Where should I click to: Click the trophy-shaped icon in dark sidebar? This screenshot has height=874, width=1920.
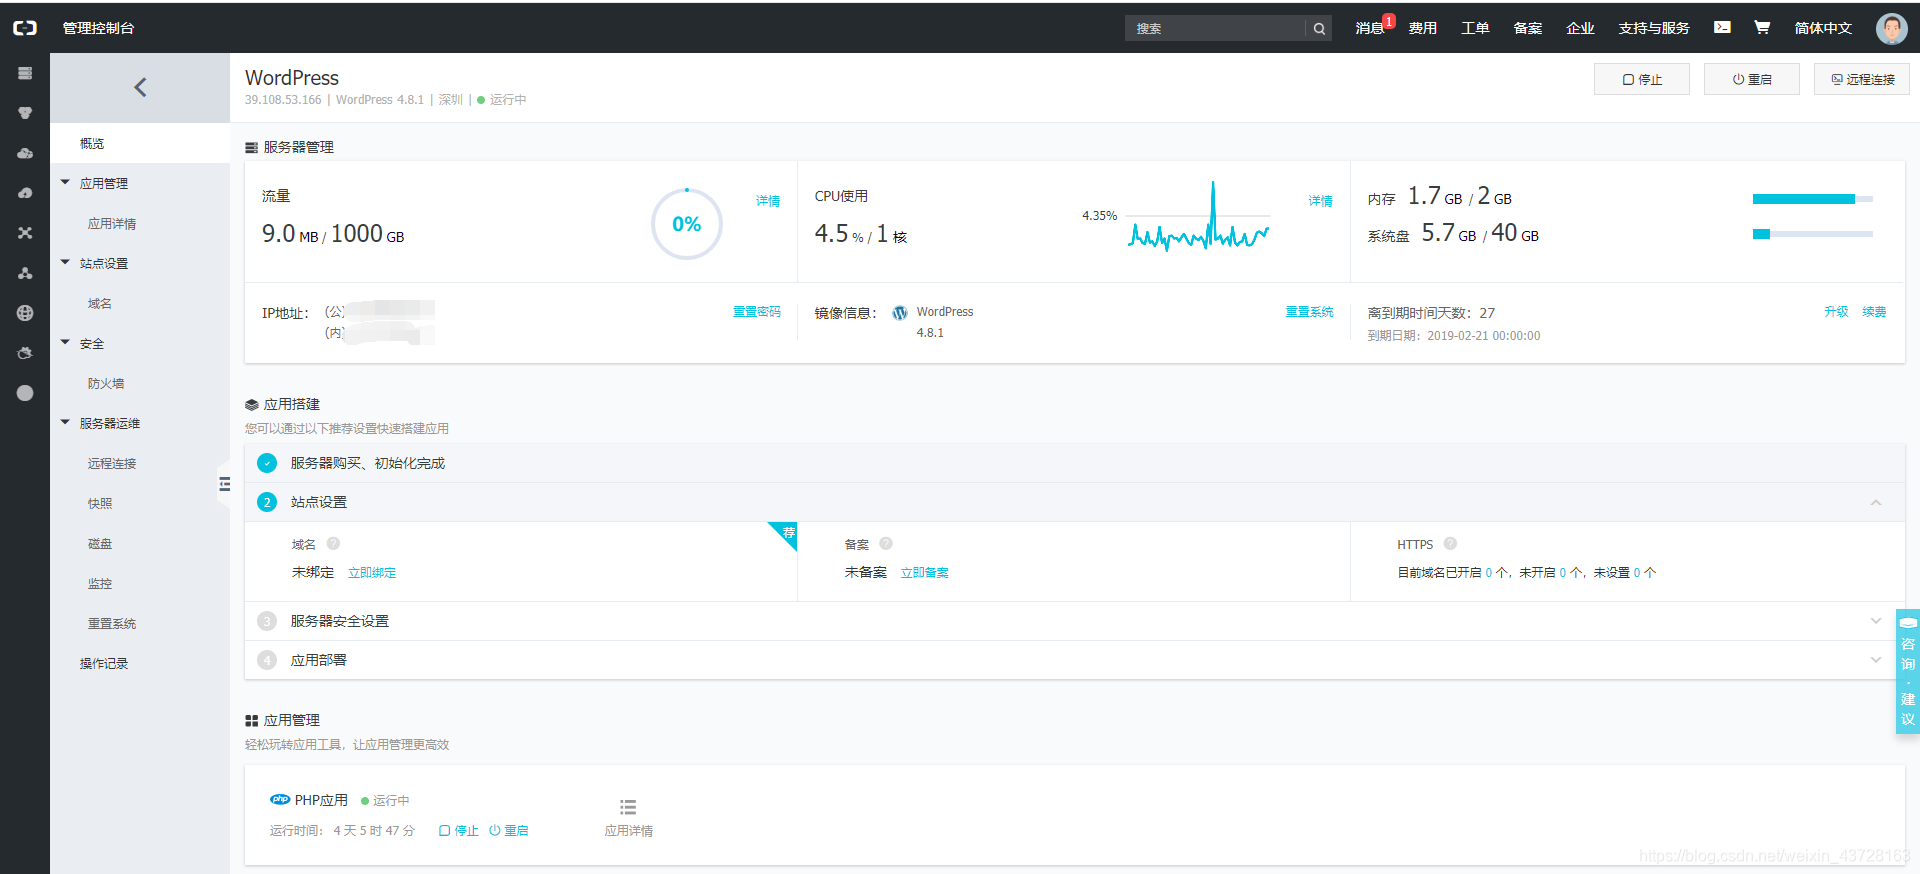(x=25, y=113)
